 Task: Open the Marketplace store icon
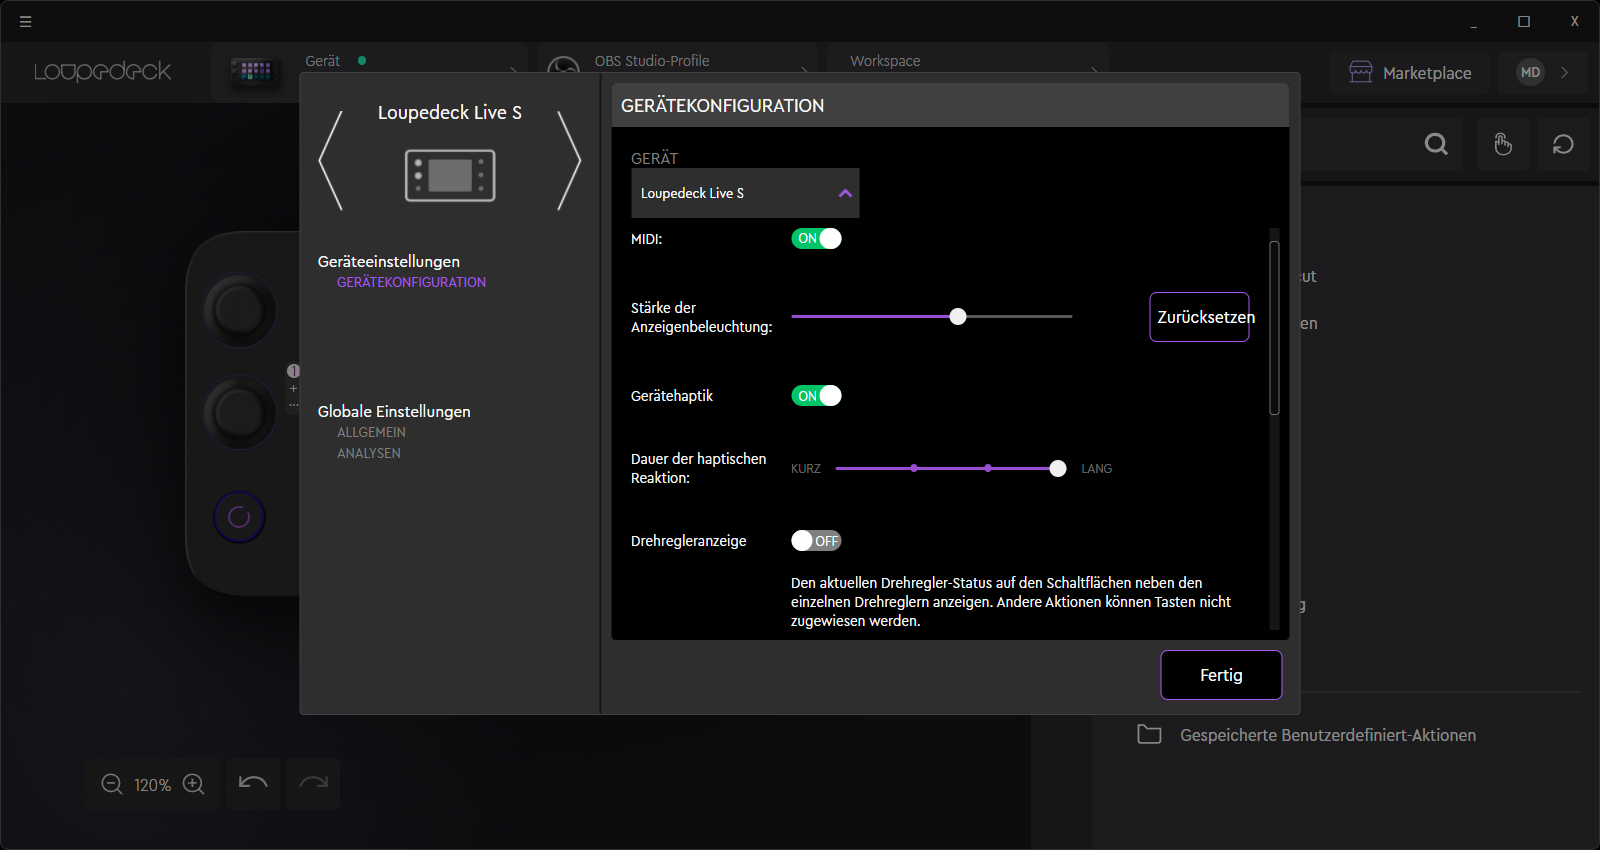tap(1361, 72)
